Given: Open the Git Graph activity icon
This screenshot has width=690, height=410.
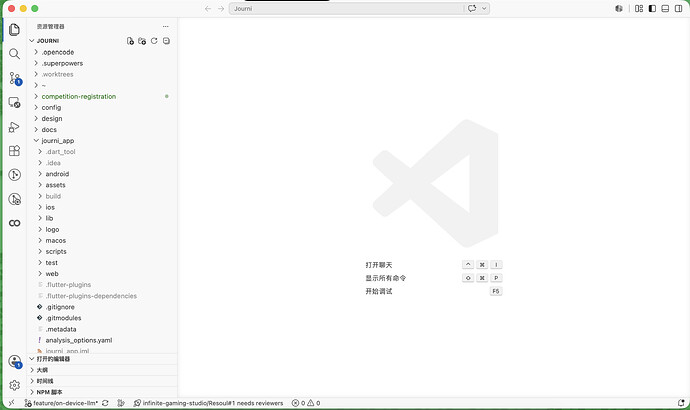Looking at the screenshot, I should point(15,175).
